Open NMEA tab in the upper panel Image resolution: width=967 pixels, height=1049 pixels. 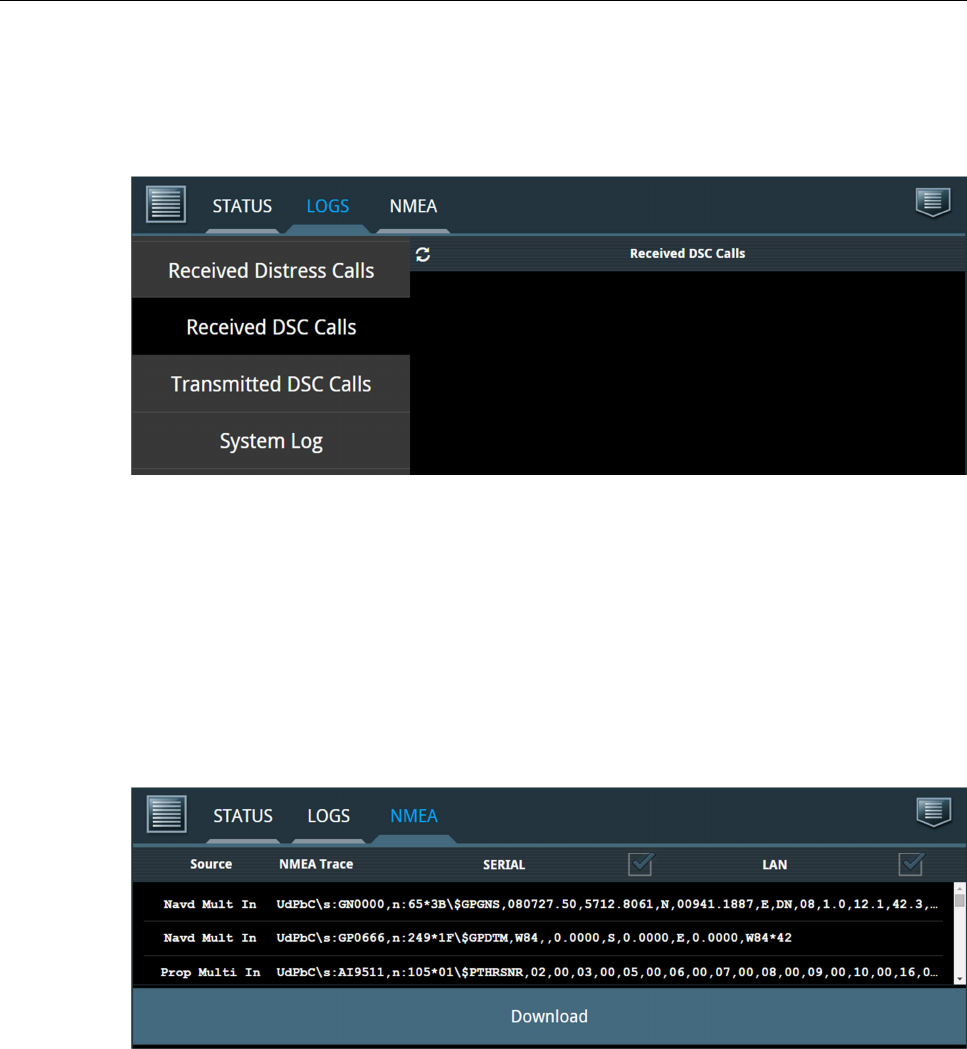[414, 206]
